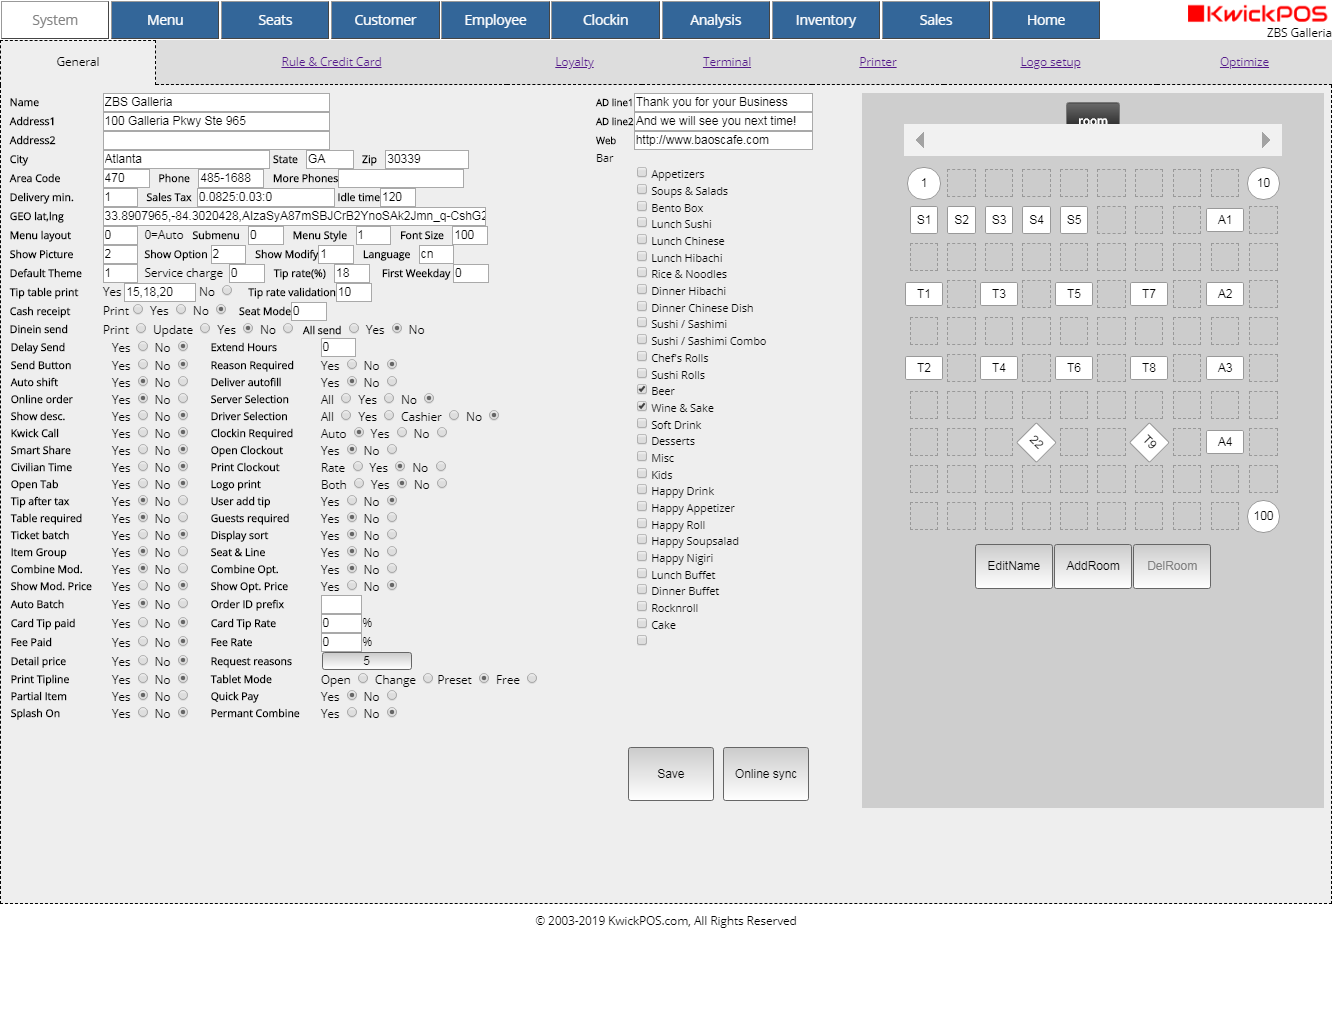Open the Menu section
The height and width of the screenshot is (1015, 1332).
tap(165, 20)
